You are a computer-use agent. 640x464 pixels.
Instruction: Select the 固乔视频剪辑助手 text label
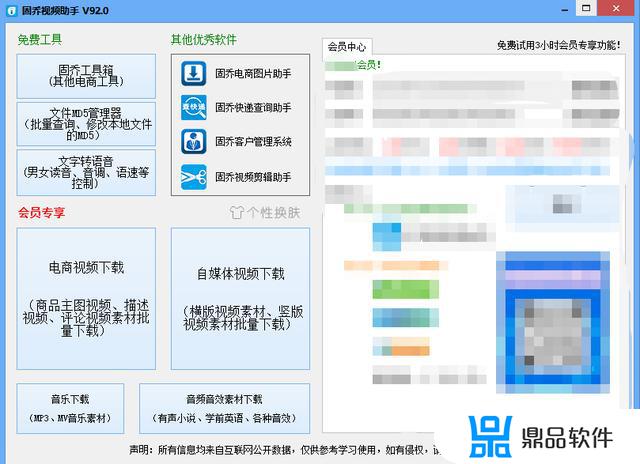coord(252,176)
